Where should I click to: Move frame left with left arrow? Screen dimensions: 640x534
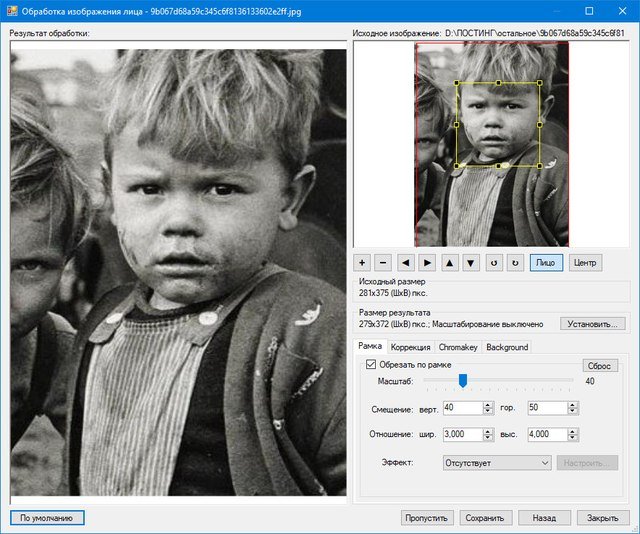406,263
